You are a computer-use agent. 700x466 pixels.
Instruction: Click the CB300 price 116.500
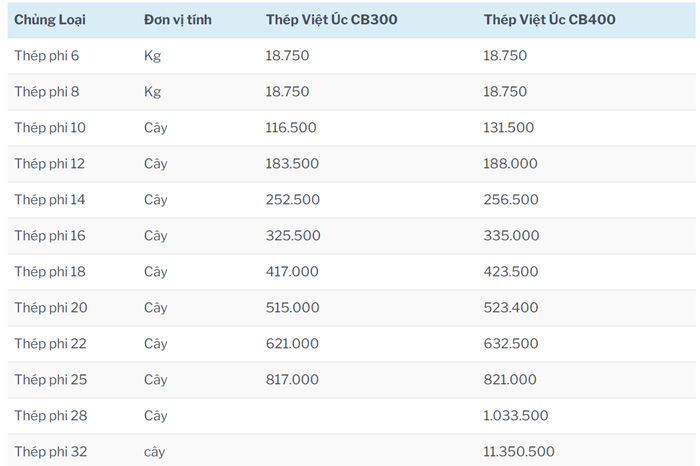292,128
